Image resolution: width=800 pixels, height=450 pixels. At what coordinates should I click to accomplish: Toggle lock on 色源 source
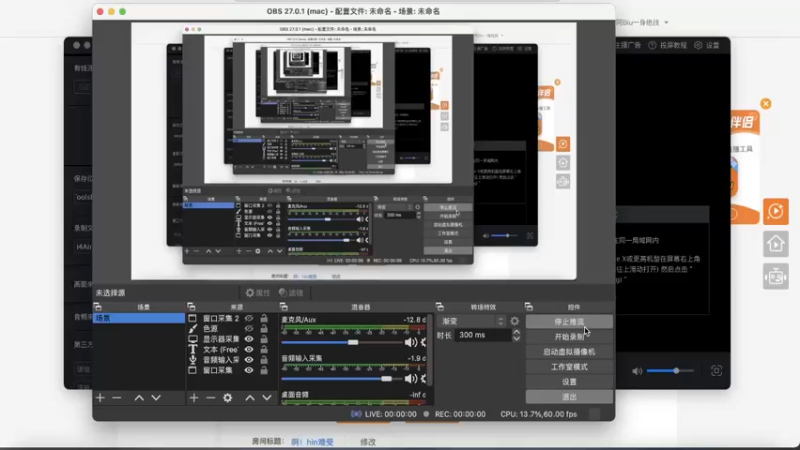[264, 329]
